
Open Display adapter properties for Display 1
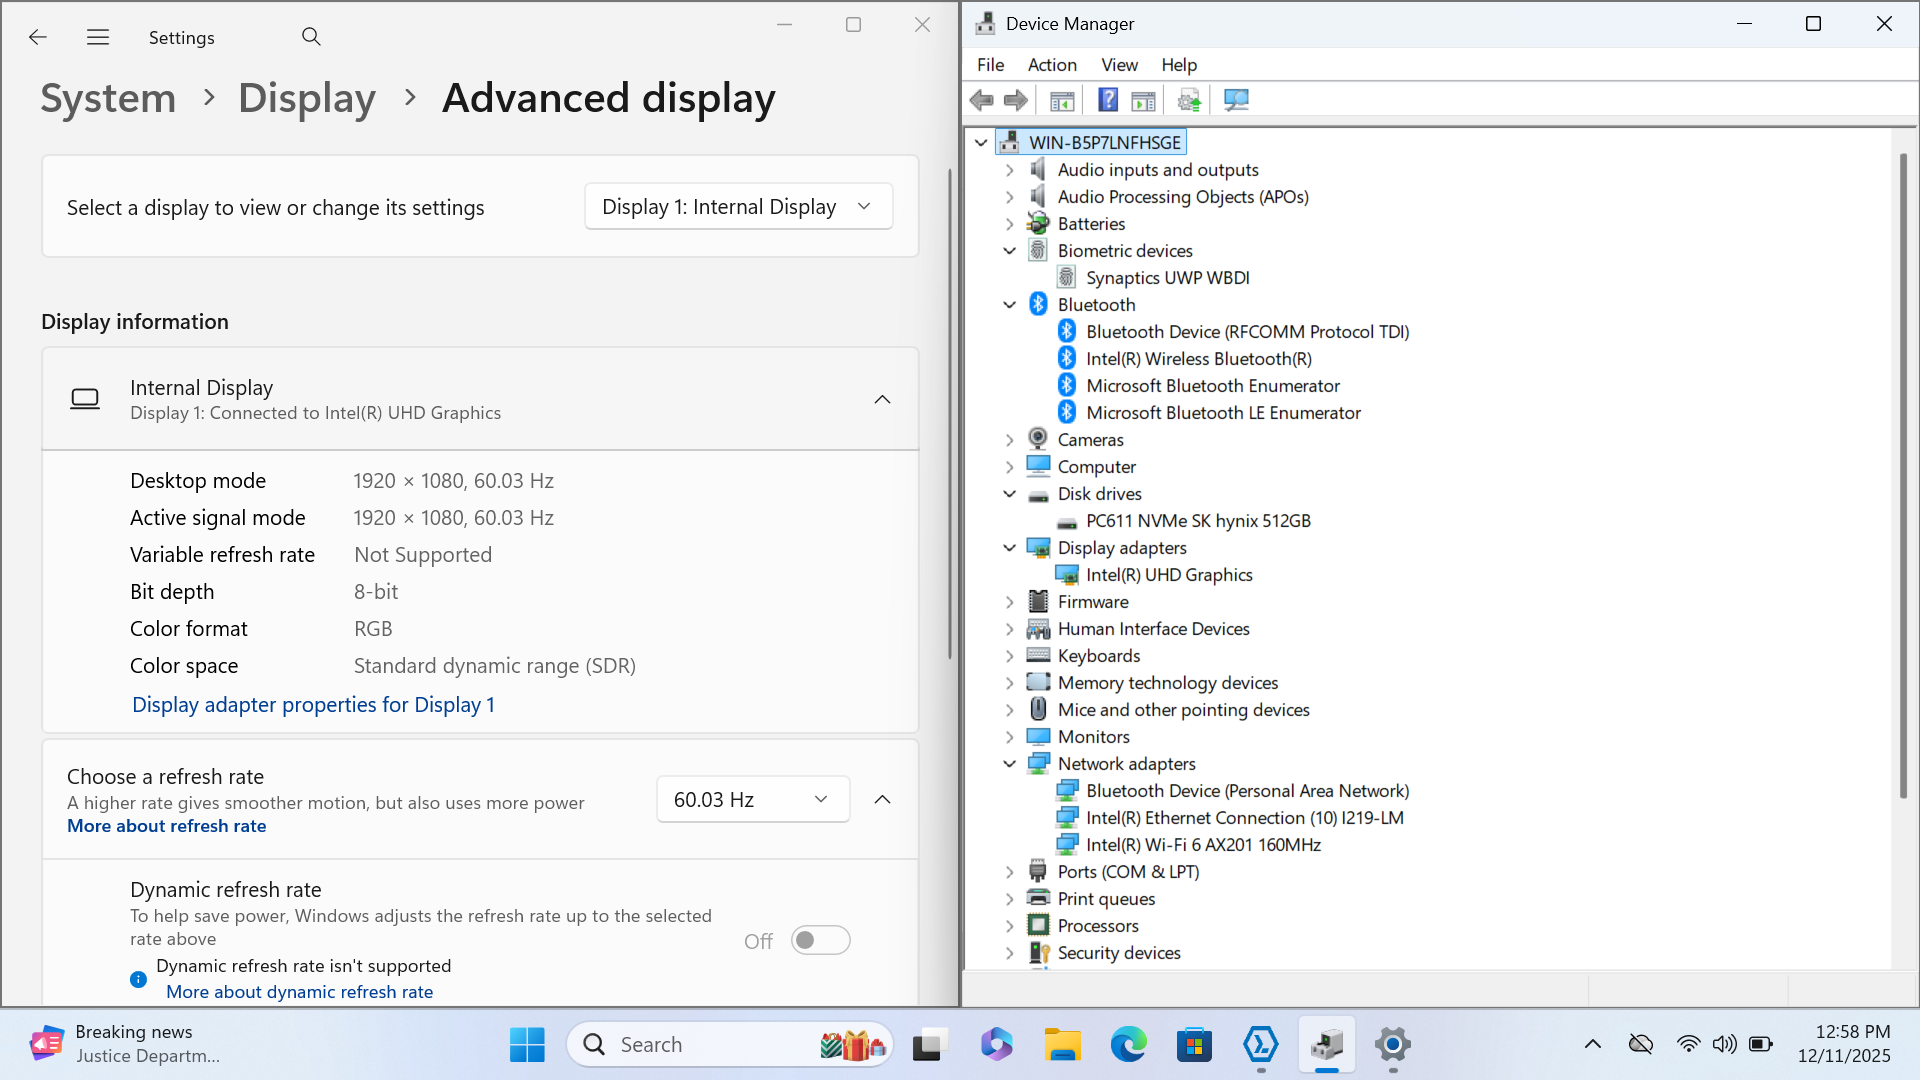click(313, 705)
